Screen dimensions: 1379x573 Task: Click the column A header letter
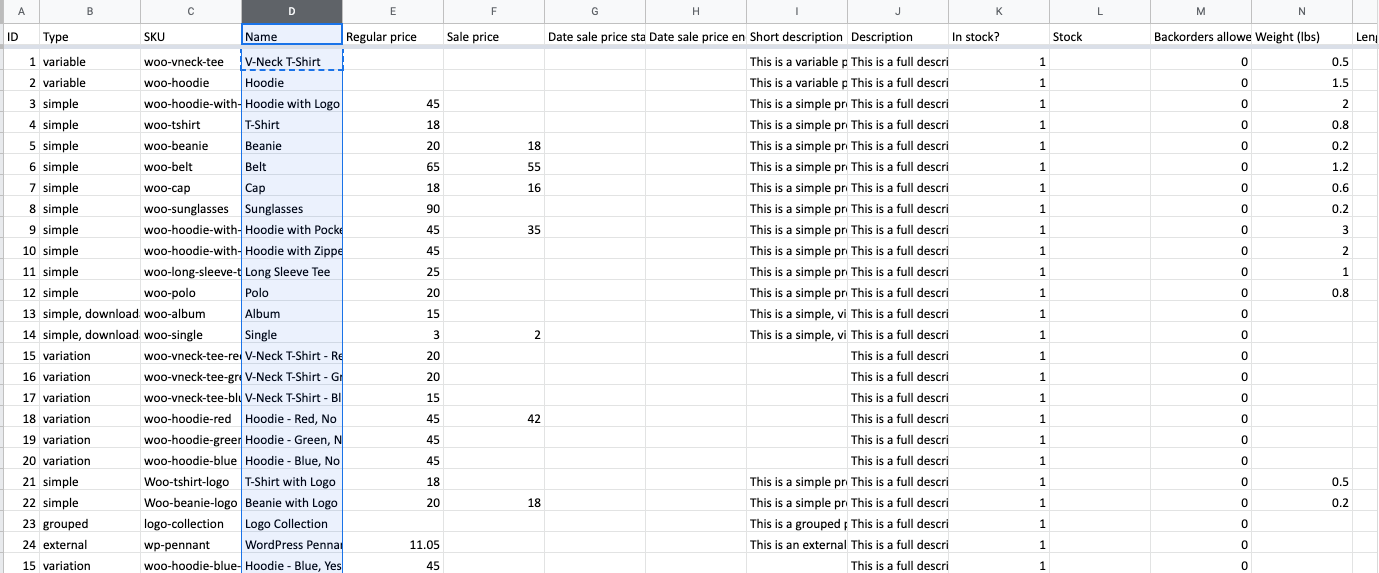pos(21,11)
